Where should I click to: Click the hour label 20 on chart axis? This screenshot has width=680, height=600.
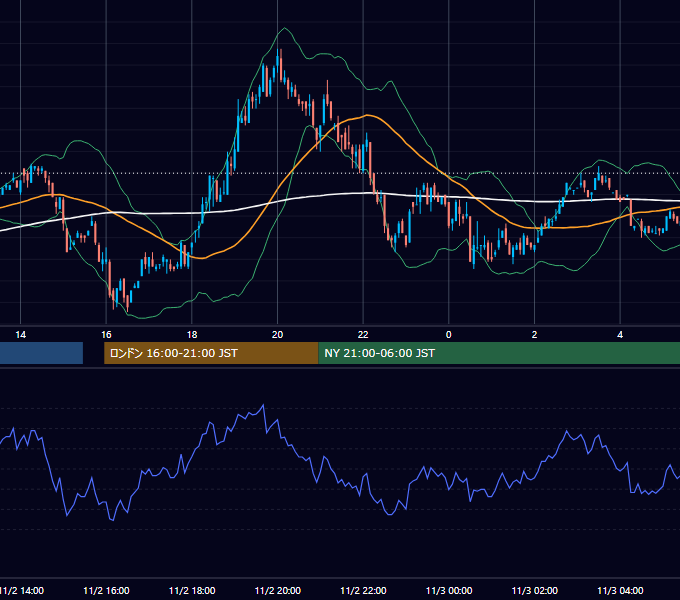coord(278,335)
